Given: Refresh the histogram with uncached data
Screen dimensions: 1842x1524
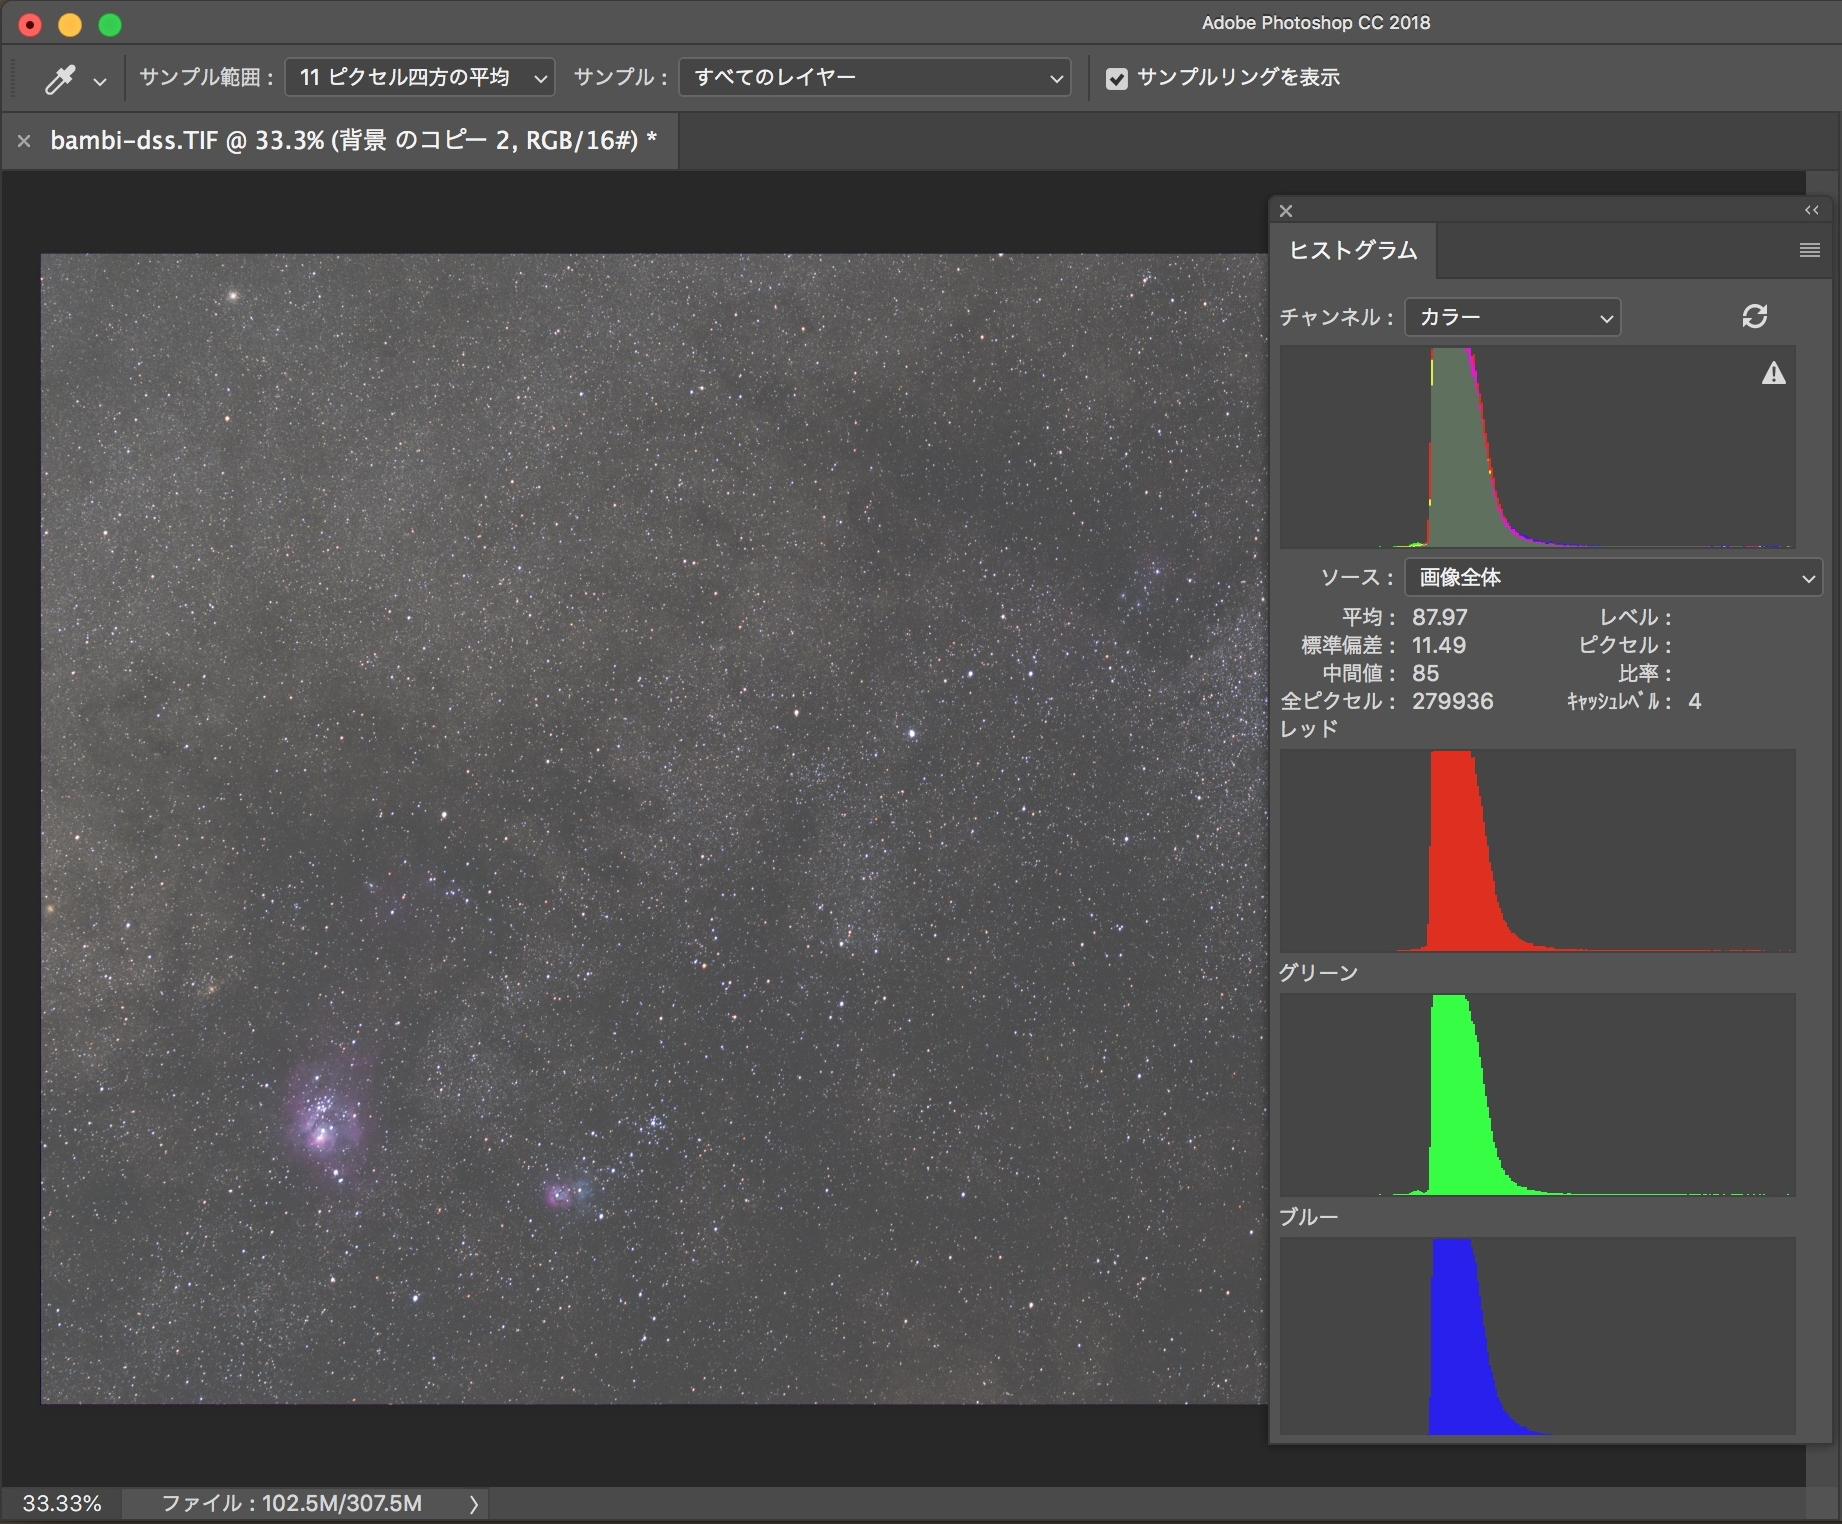Looking at the screenshot, I should (1754, 316).
